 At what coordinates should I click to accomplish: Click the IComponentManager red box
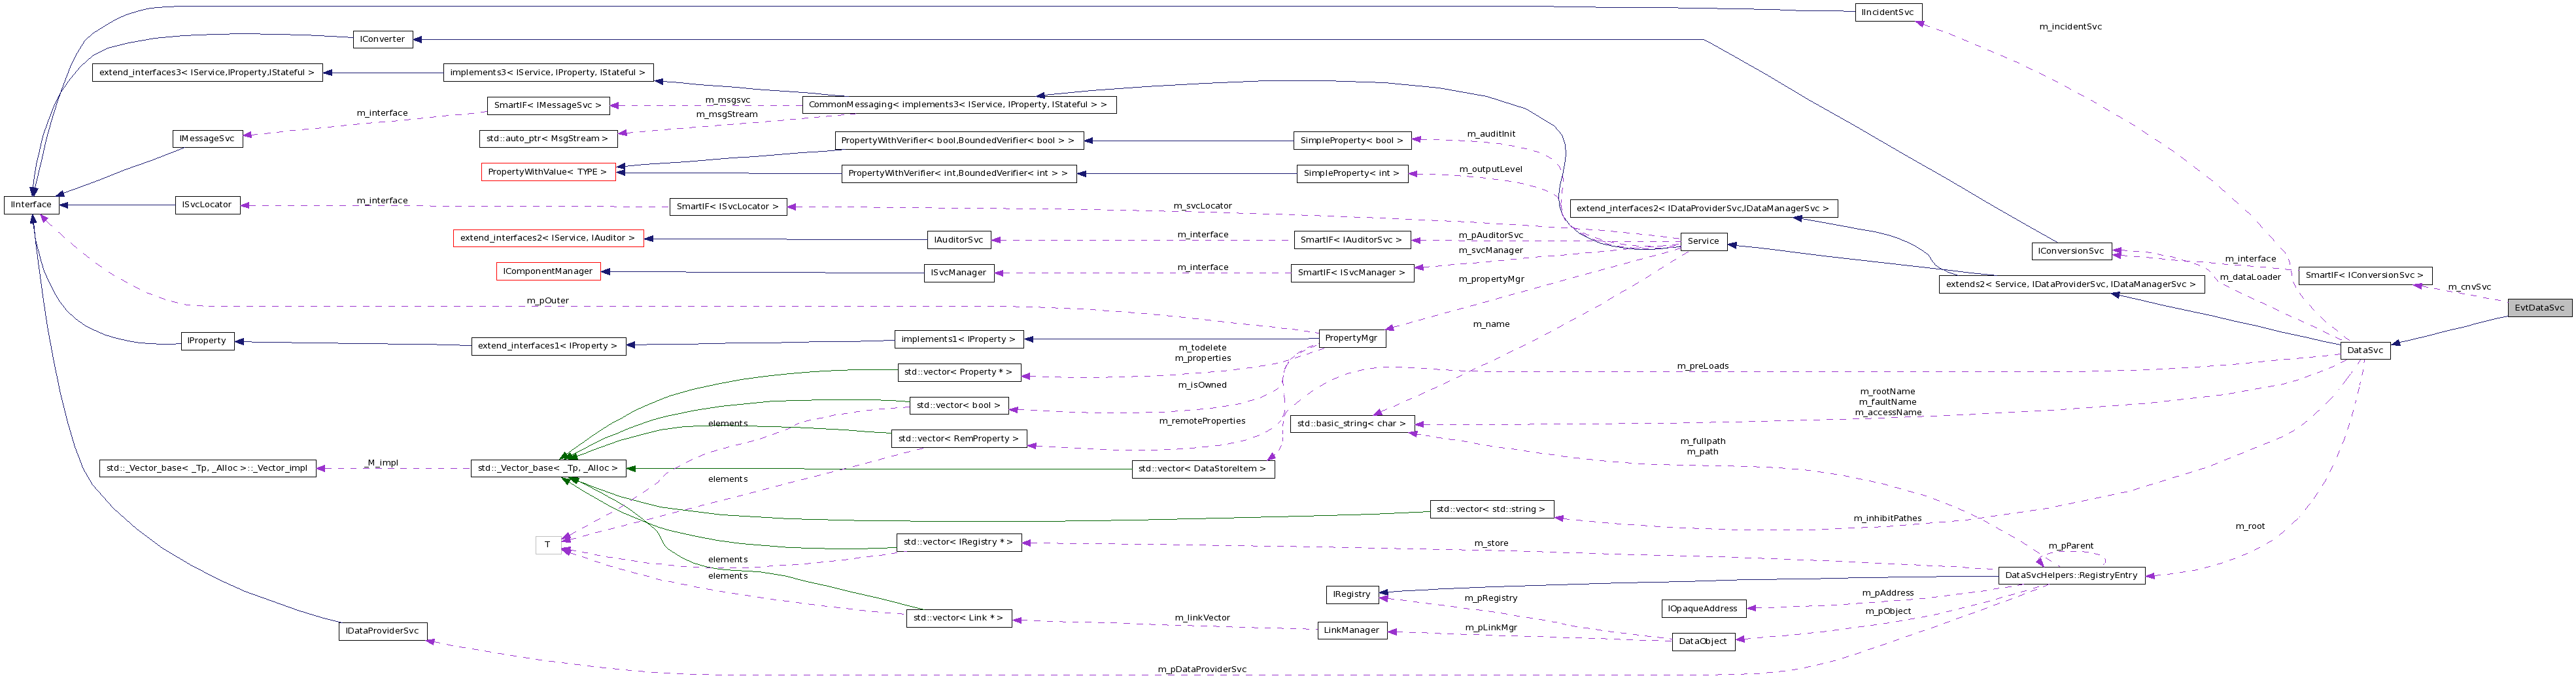click(549, 271)
